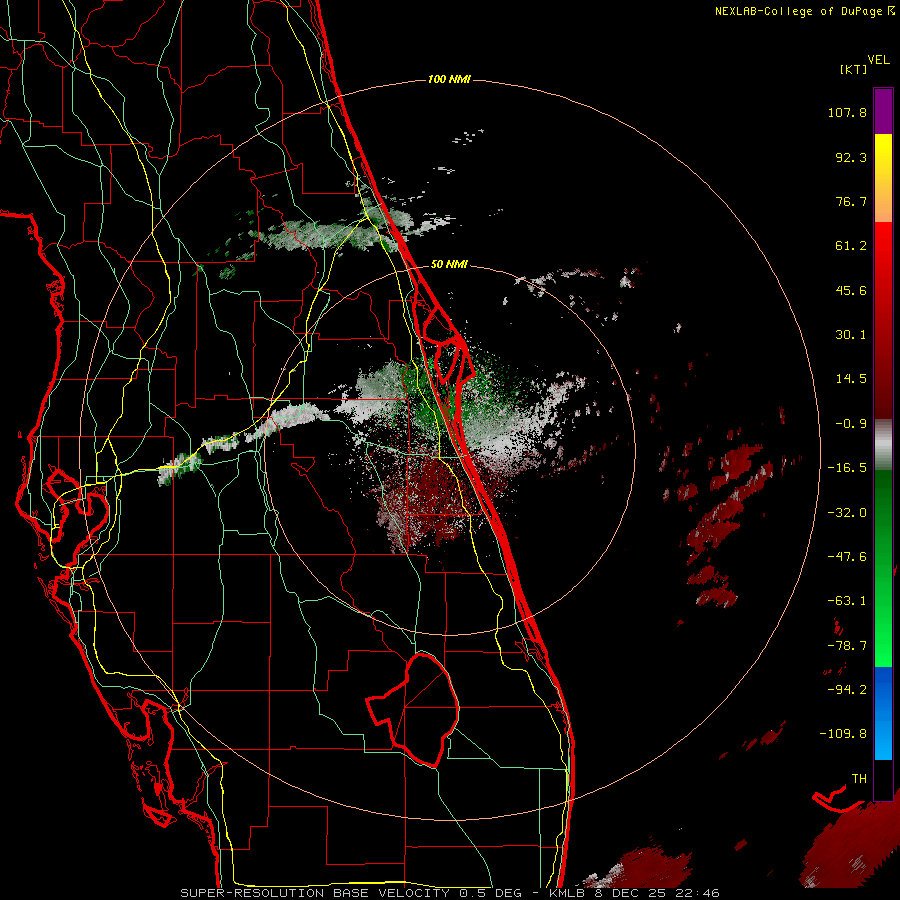Viewport: 900px width, 900px height.
Task: Click the -63.1 velocity scale value
Action: pos(847,601)
